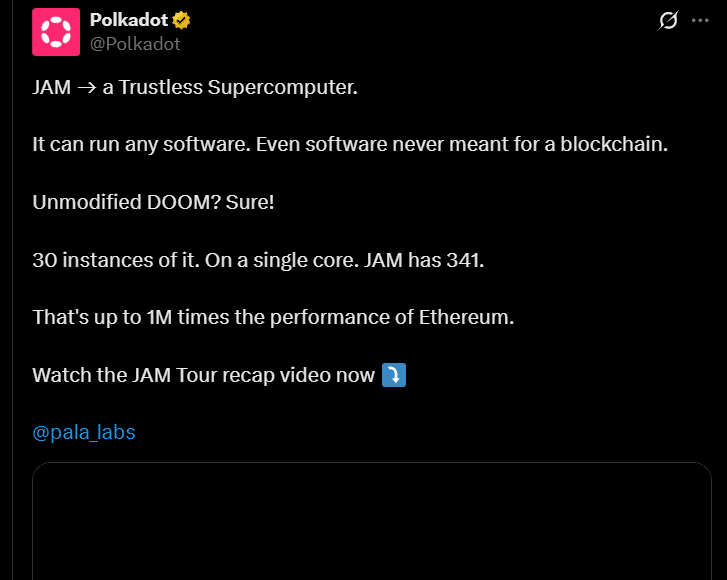The height and width of the screenshot is (580, 727).
Task: Click the word 'blockchain.' in the tweet
Action: tap(614, 144)
